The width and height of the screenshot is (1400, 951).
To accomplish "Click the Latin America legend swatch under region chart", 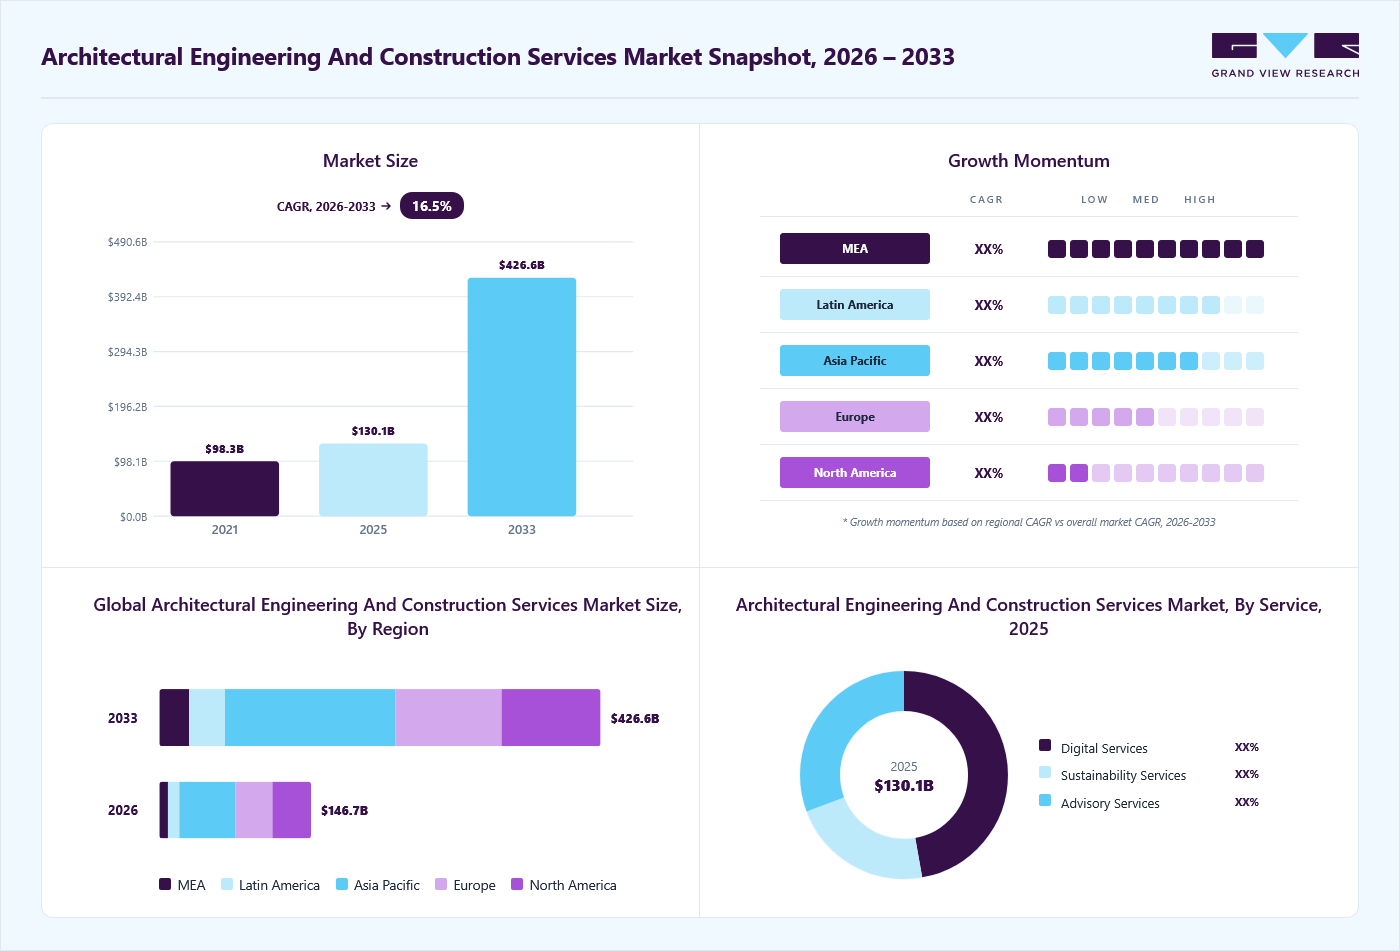I will [x=227, y=884].
